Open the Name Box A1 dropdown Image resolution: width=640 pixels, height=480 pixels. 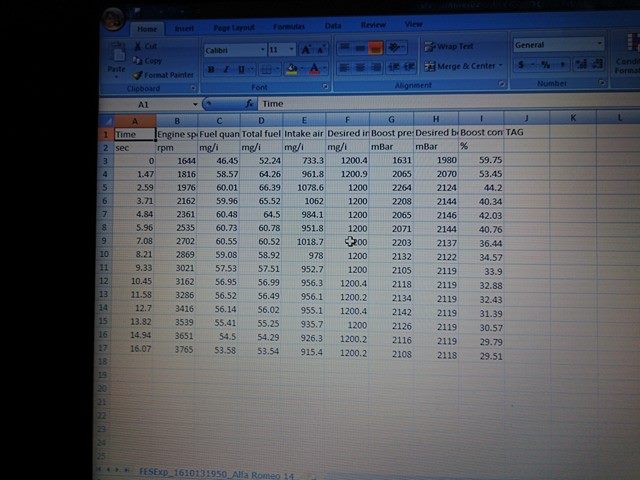[195, 104]
